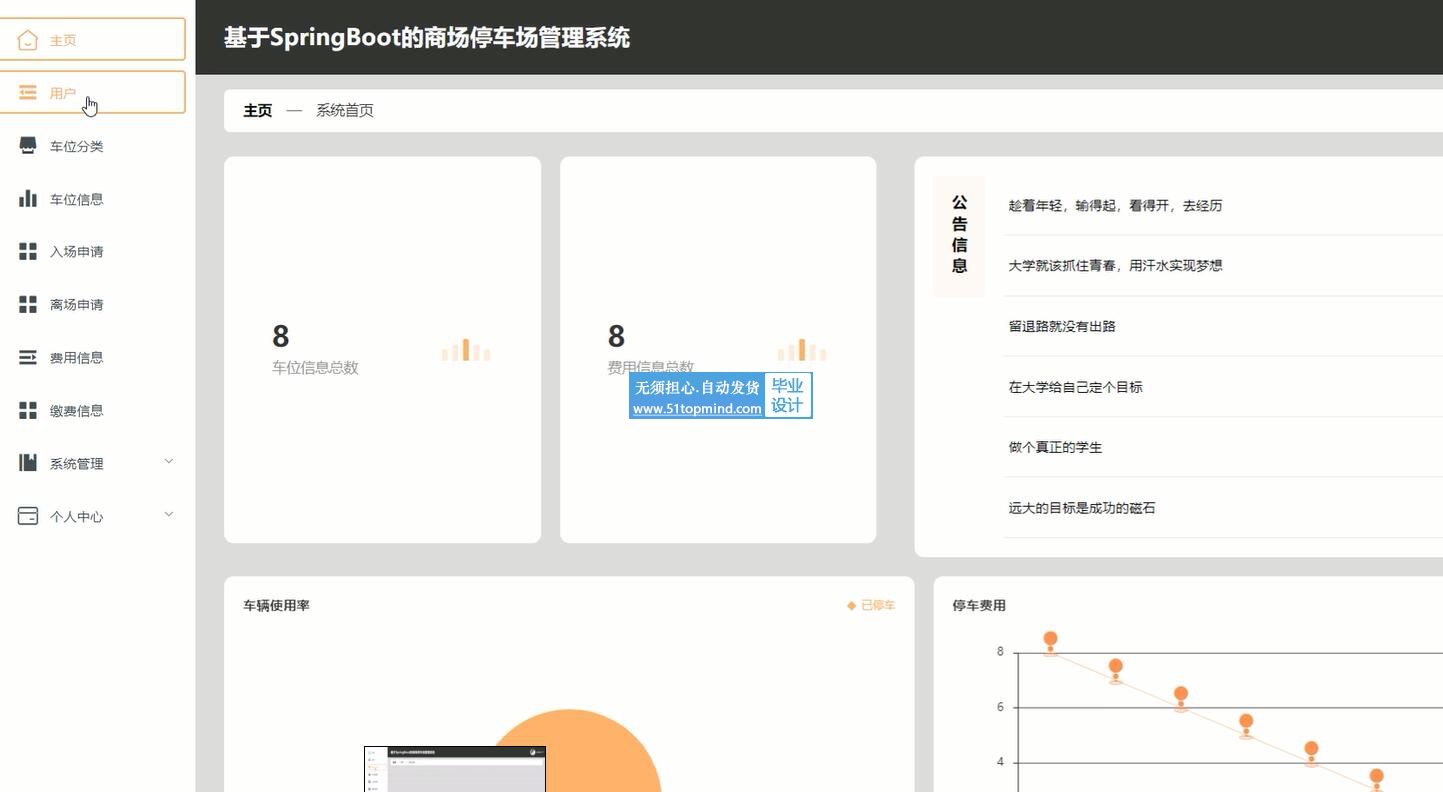Click the small screenshot thumbnail preview
The width and height of the screenshot is (1443, 792).
[455, 769]
